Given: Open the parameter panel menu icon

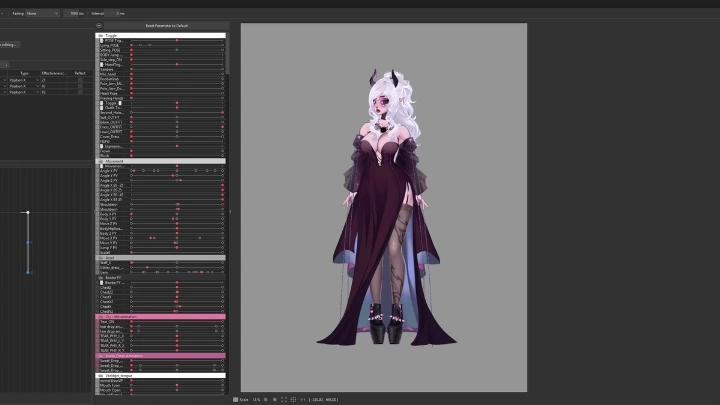Looking at the screenshot, I should 99,26.
